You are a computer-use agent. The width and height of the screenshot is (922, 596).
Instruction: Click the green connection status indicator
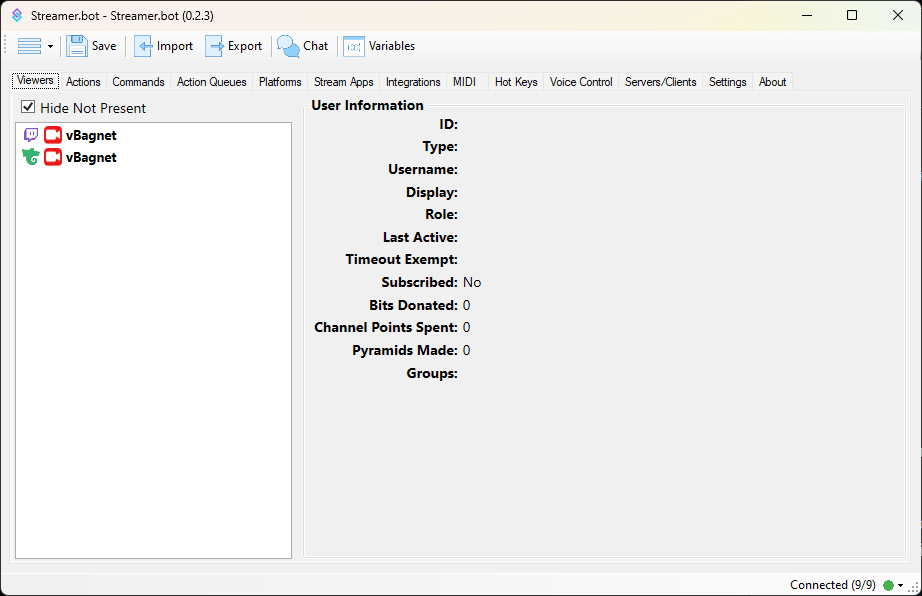coord(888,585)
